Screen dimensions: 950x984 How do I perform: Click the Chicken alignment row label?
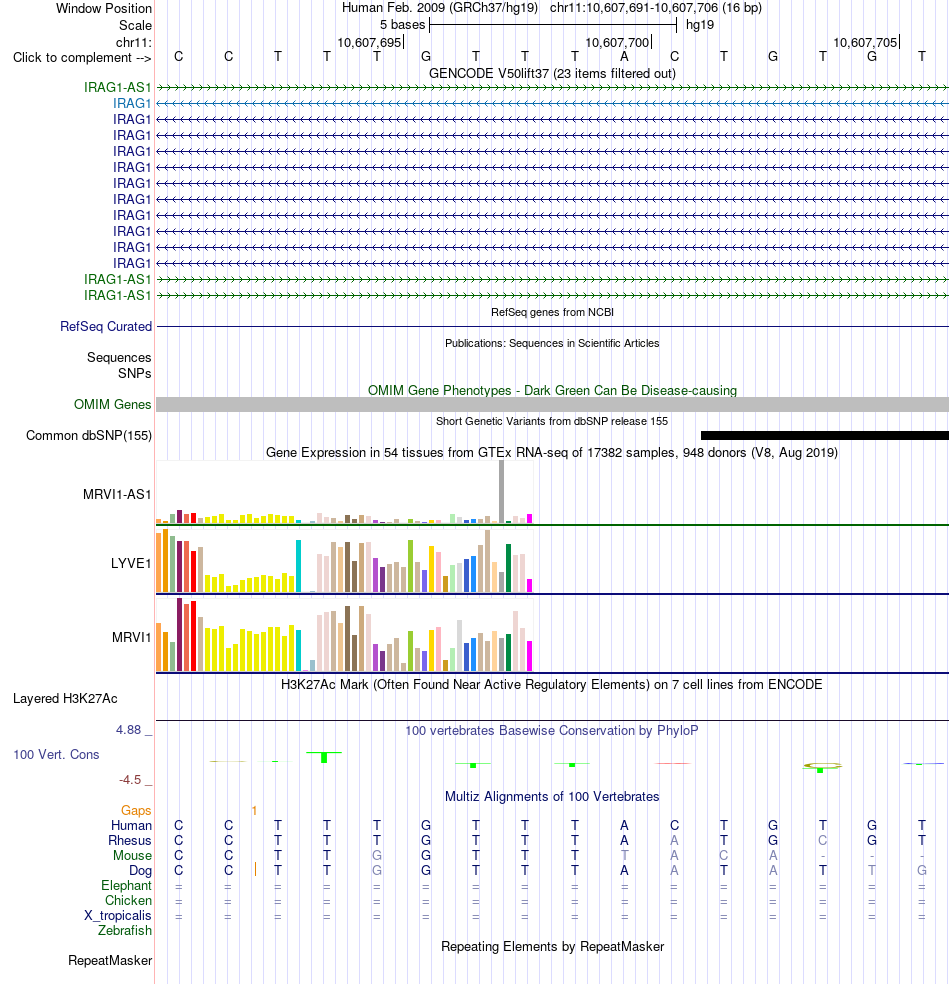coord(128,901)
